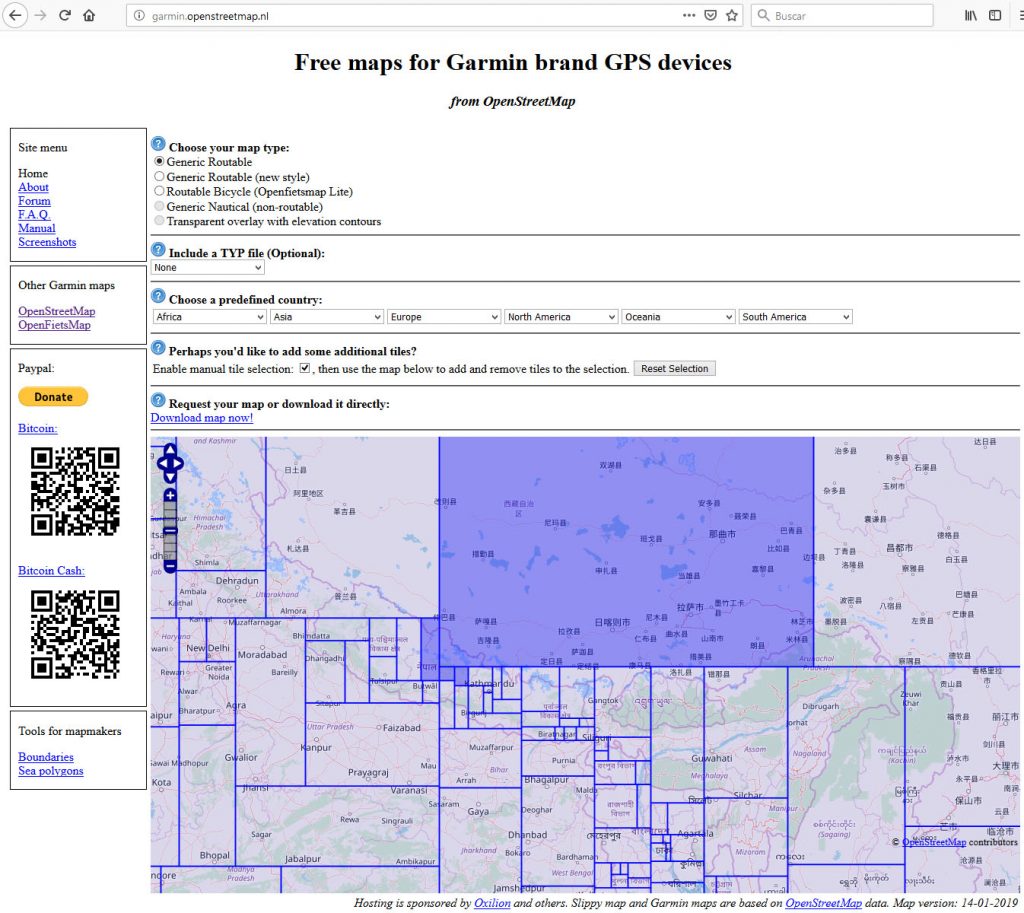This screenshot has height=913, width=1024.
Task: Click the Reset Selection button
Action: pos(675,368)
